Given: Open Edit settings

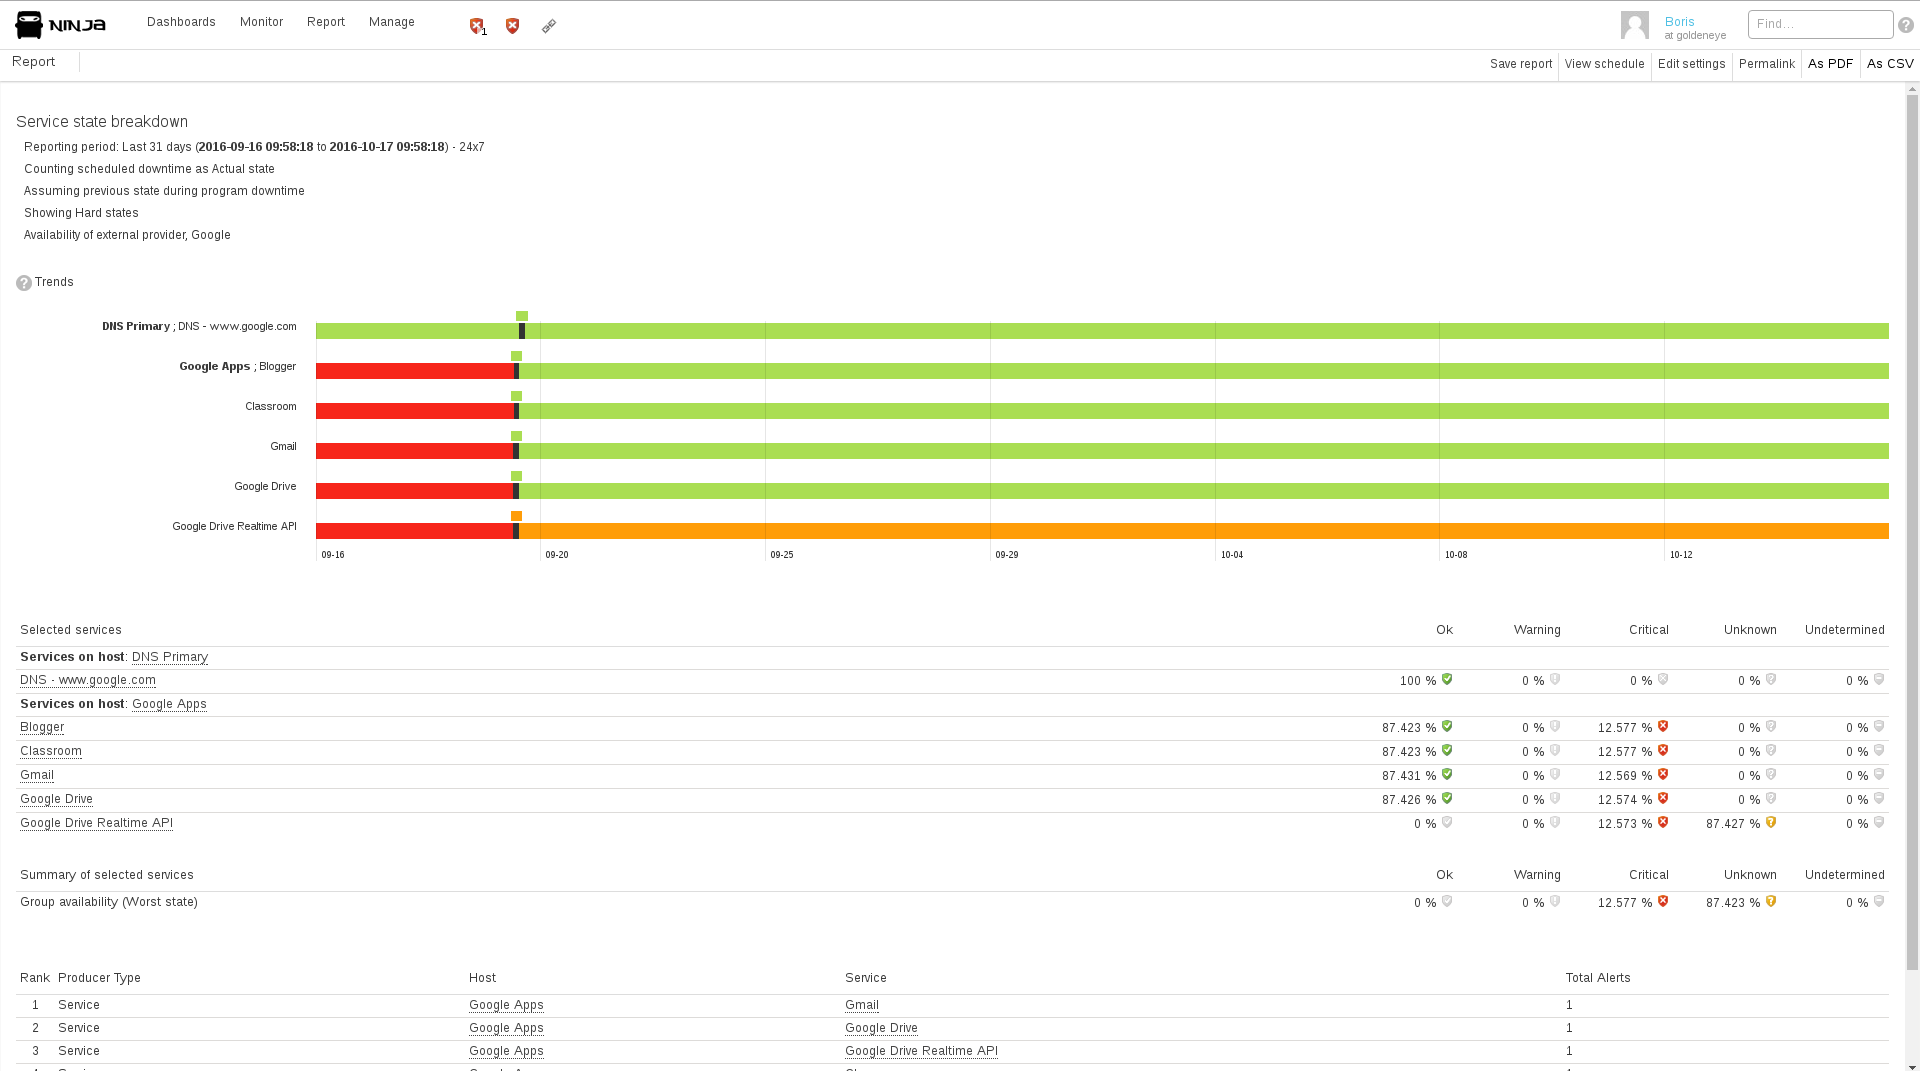Looking at the screenshot, I should click(x=1691, y=64).
